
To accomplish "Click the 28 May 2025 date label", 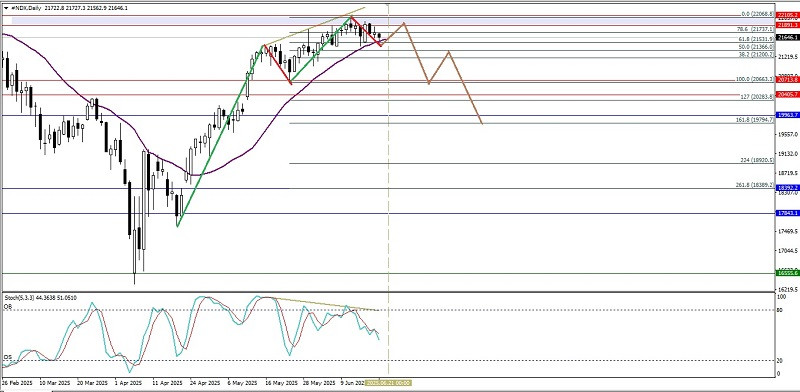I will [319, 382].
